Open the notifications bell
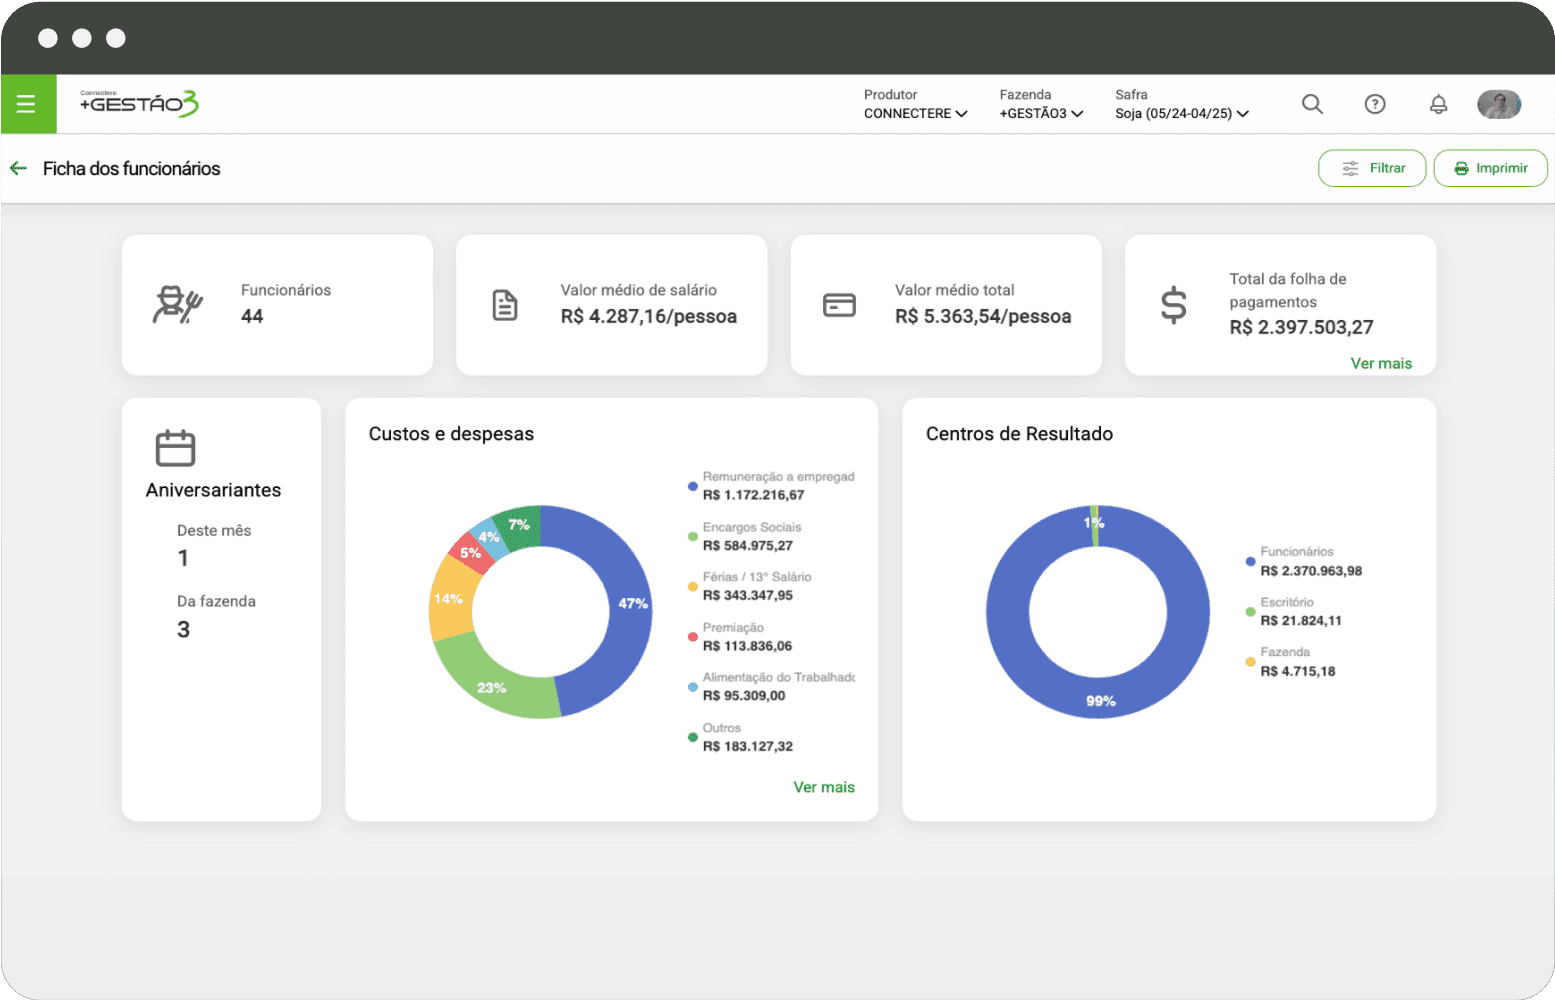Screen dimensions: 1555x1000 pyautogui.click(x=1438, y=104)
